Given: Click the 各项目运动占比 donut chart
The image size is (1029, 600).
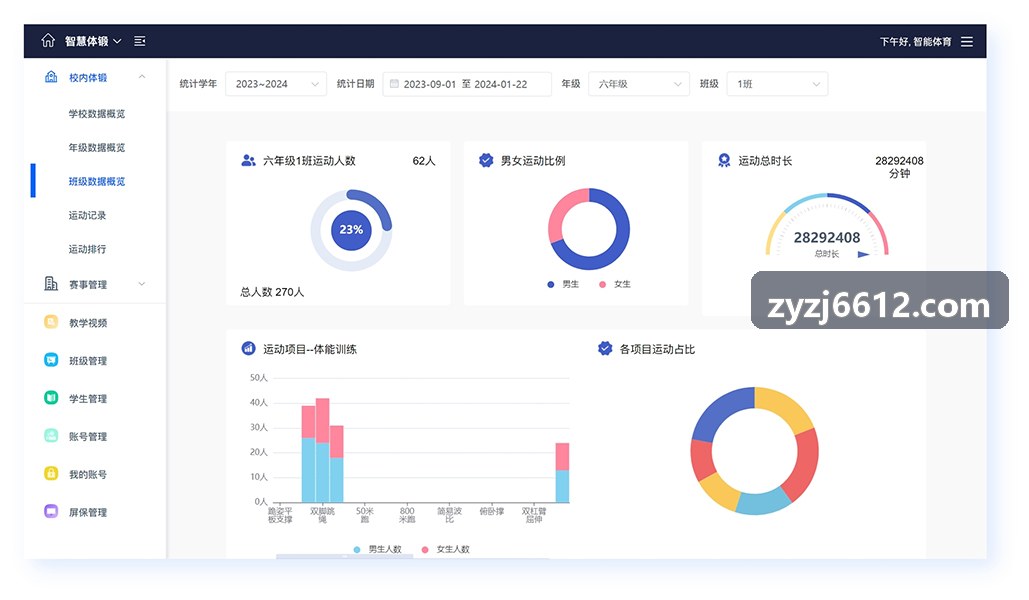Looking at the screenshot, I should point(755,451).
